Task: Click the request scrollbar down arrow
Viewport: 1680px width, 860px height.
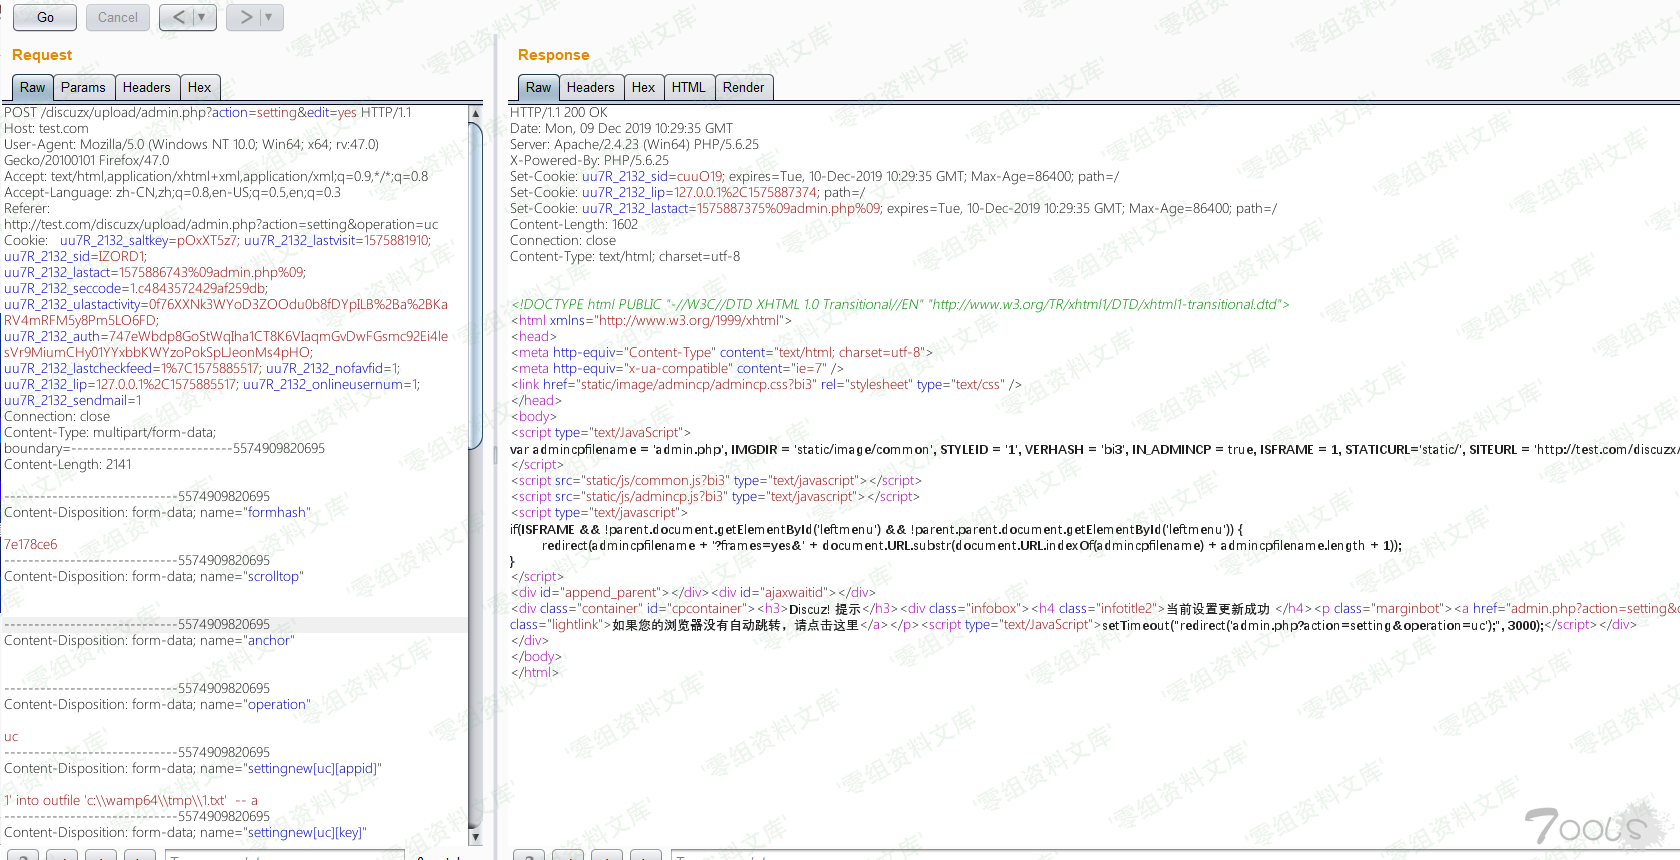Action: point(476,837)
